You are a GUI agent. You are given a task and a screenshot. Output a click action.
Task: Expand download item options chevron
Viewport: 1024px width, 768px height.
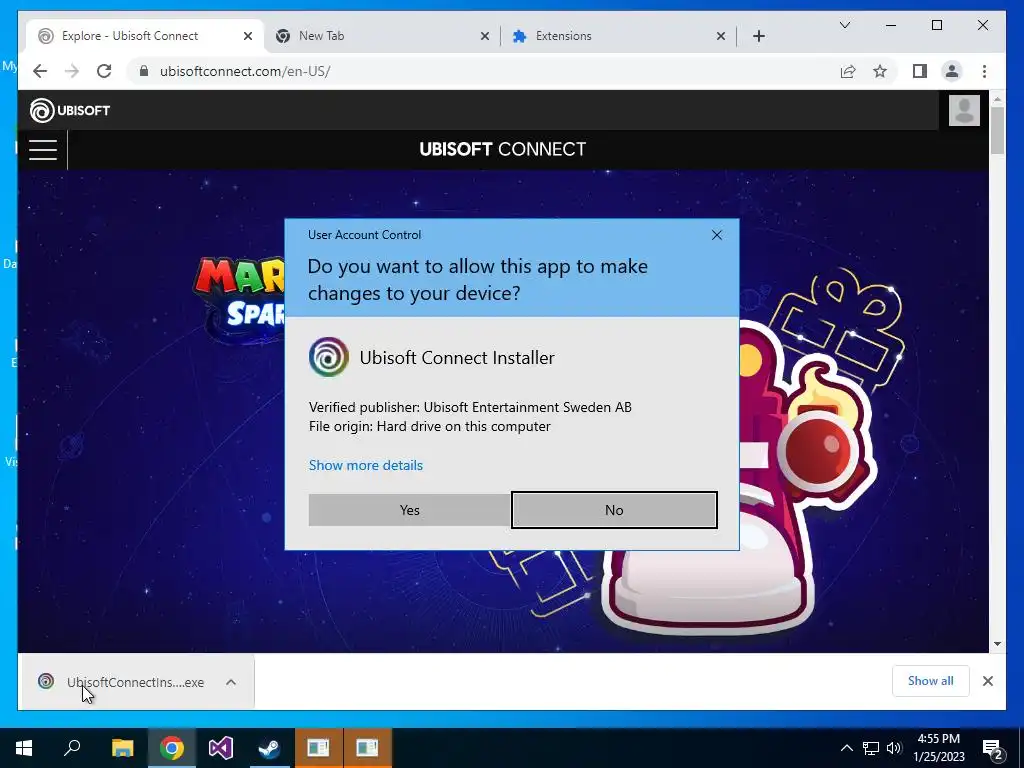[x=231, y=682]
